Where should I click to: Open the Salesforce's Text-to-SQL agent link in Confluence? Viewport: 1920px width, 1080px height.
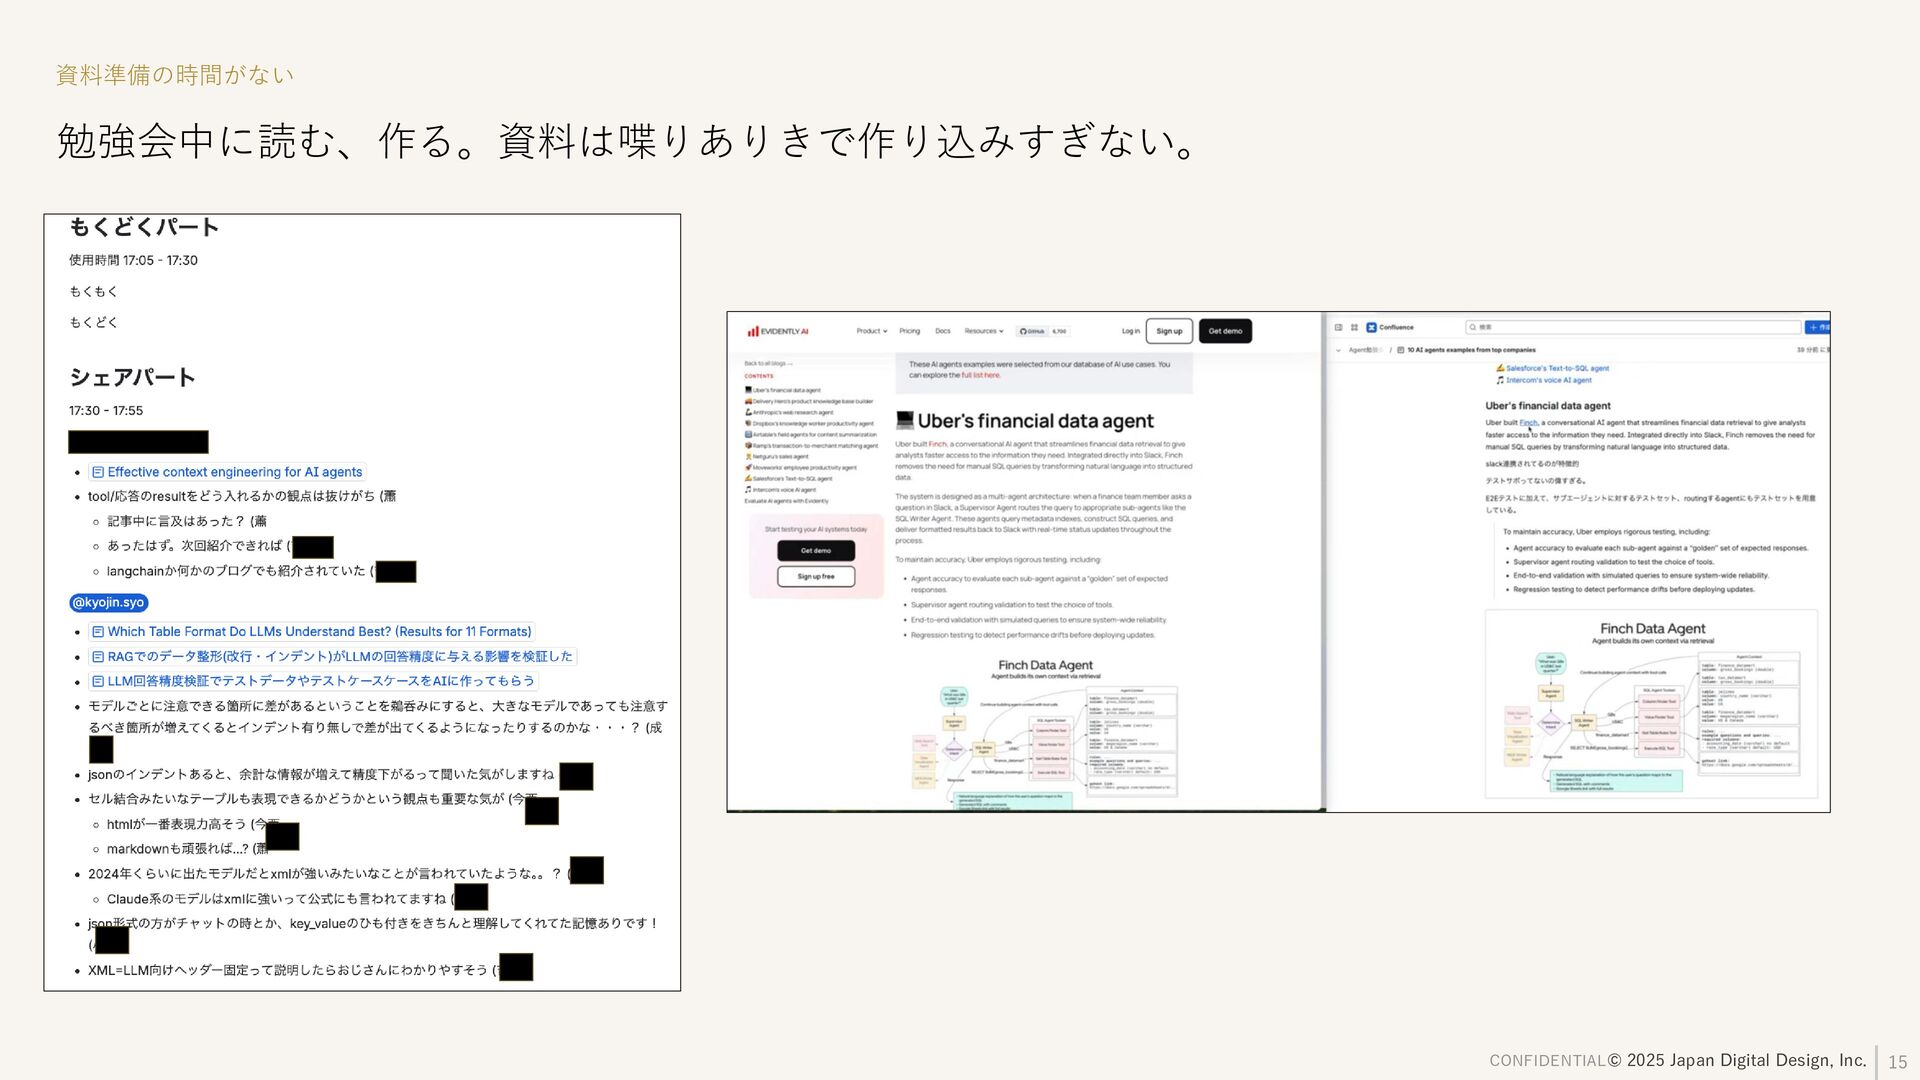coord(1557,368)
